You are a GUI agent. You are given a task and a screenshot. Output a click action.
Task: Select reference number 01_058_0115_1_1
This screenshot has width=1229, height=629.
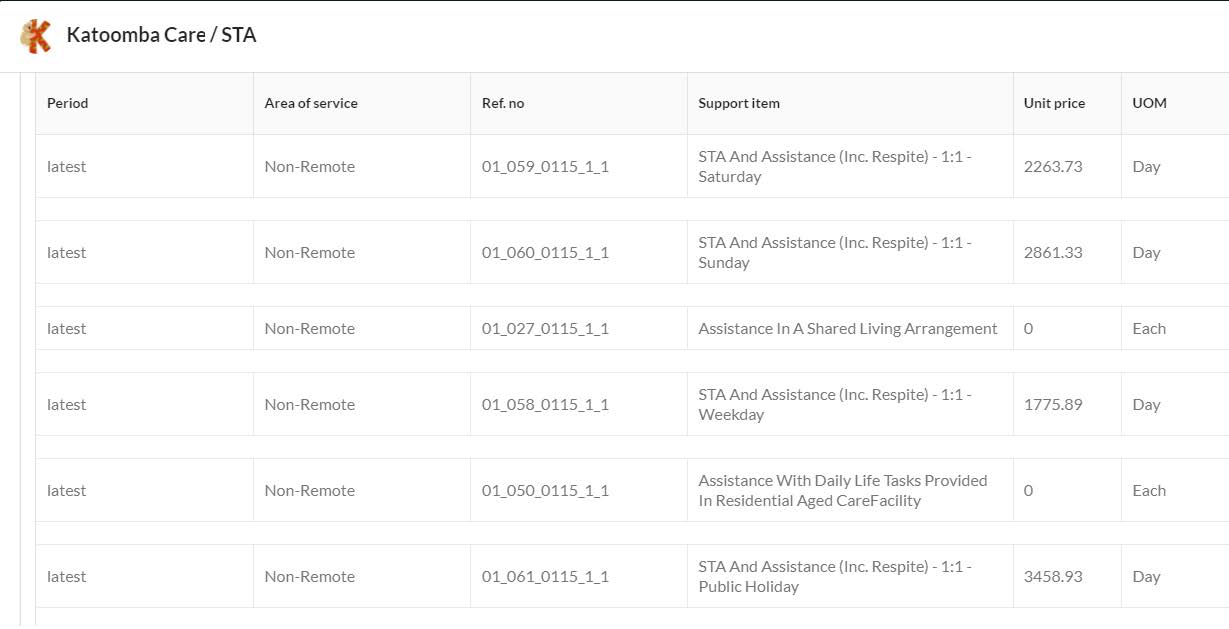click(545, 405)
